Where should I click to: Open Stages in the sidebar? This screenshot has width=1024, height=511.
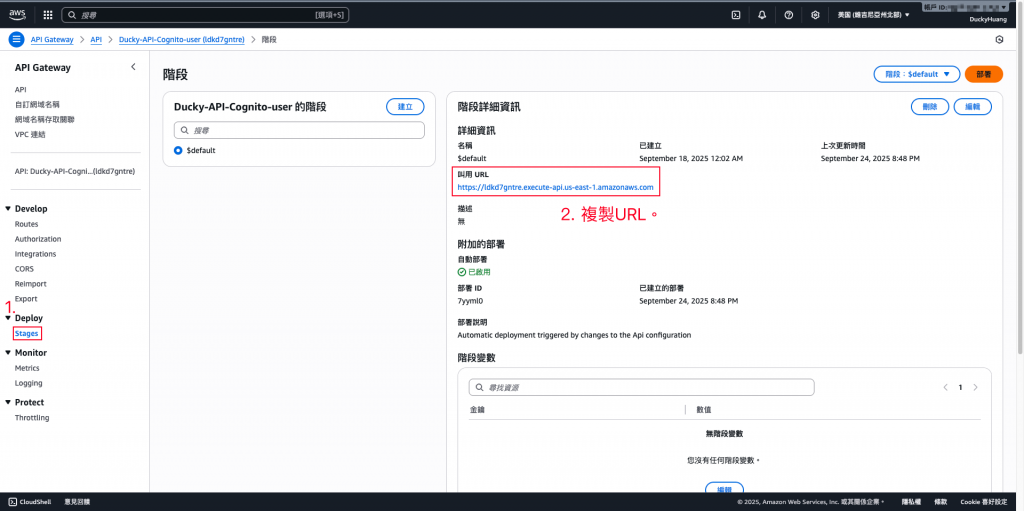27,334
